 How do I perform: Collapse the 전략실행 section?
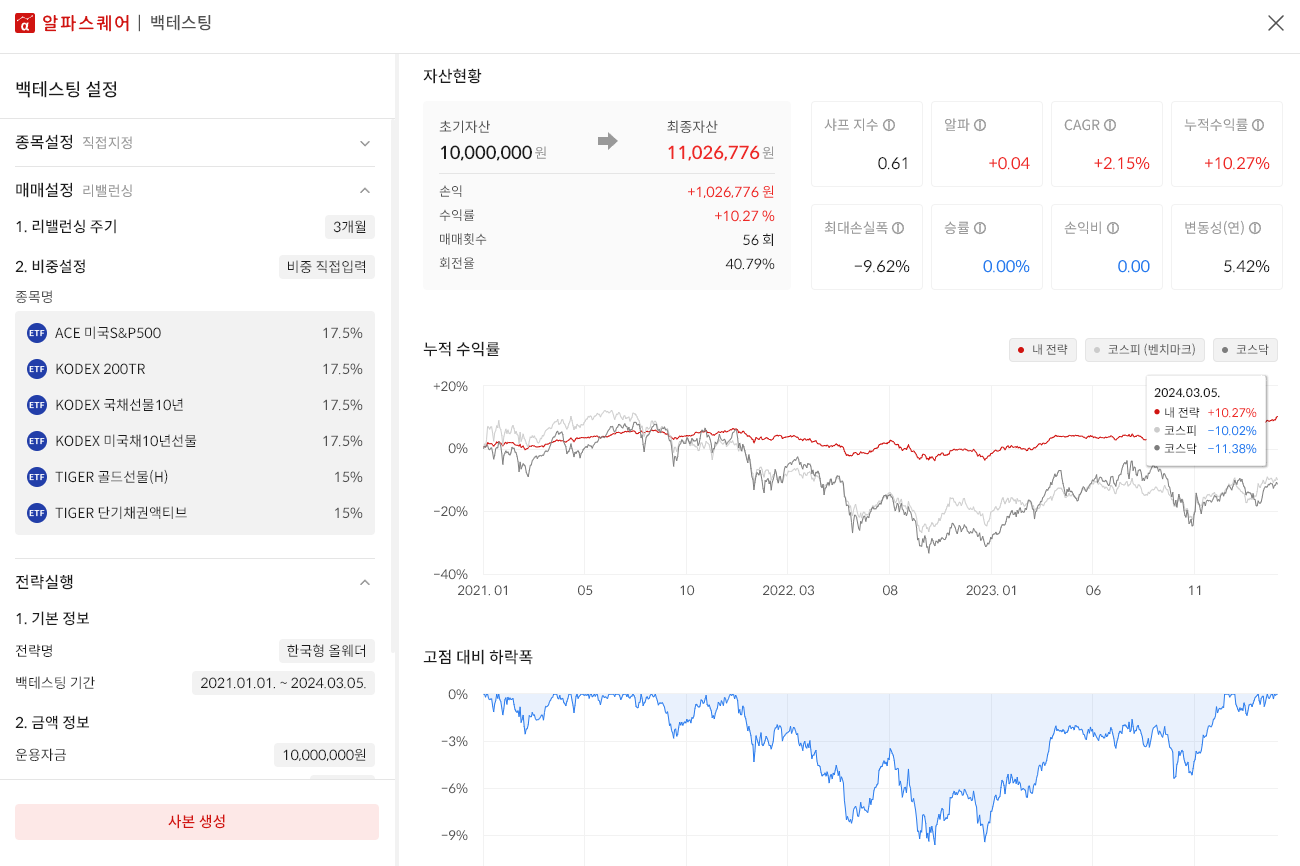tap(365, 582)
